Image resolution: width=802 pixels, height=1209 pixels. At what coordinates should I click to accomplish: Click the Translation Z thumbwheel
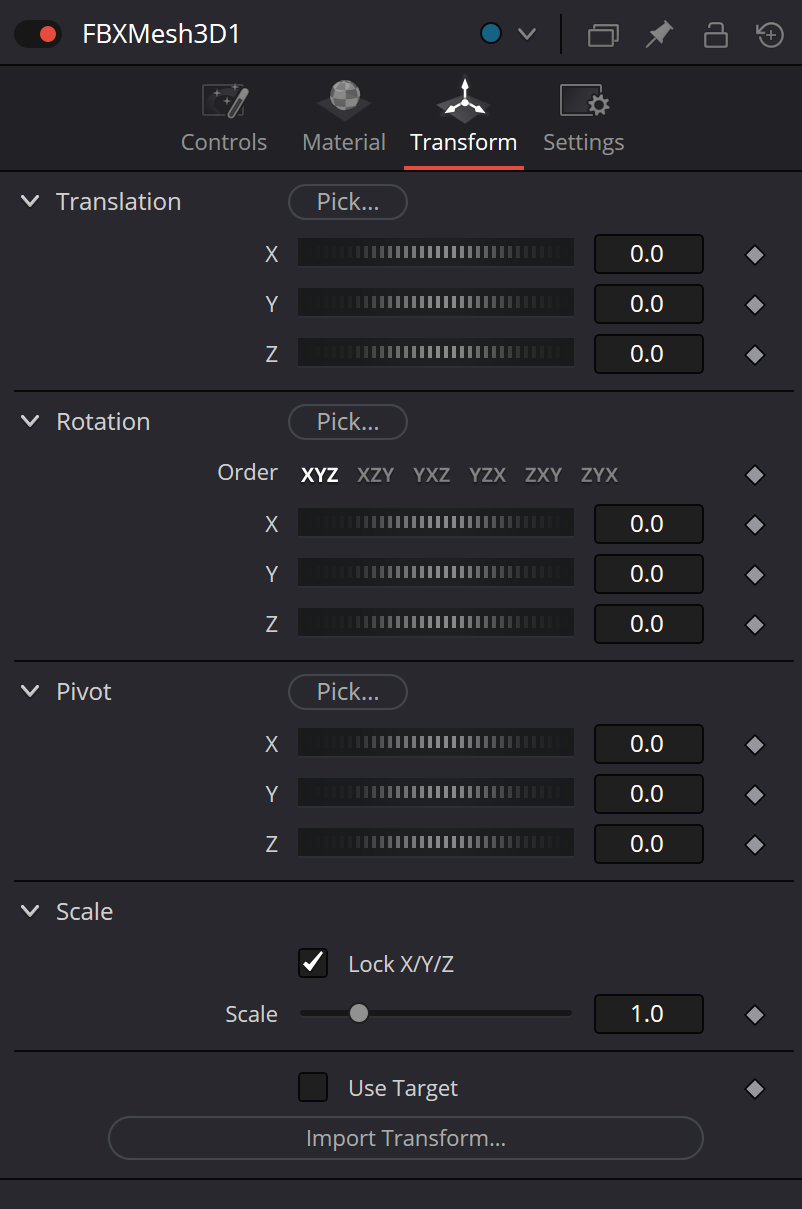[x=436, y=353]
